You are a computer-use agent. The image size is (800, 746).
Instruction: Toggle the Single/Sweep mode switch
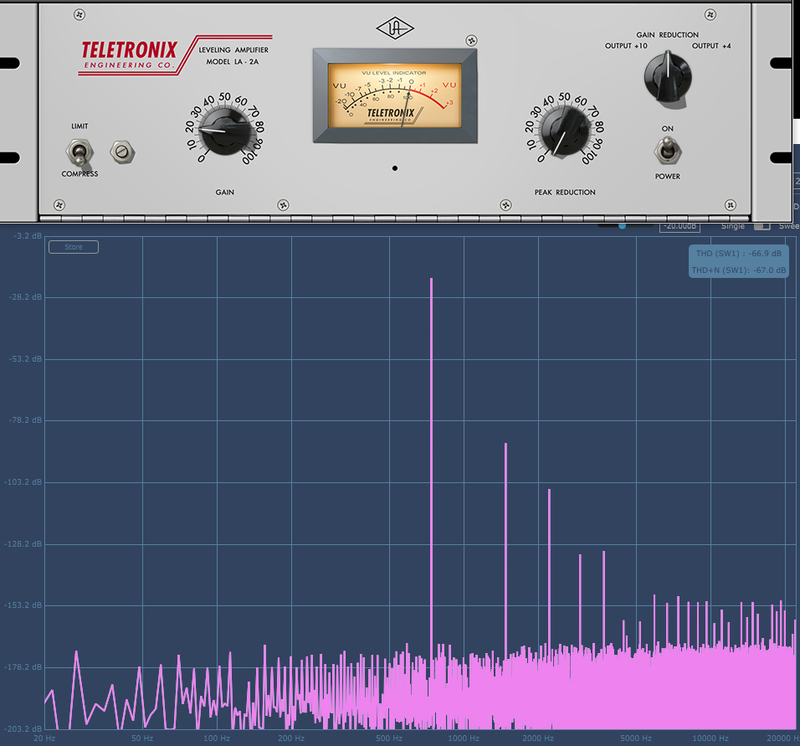pos(762,226)
